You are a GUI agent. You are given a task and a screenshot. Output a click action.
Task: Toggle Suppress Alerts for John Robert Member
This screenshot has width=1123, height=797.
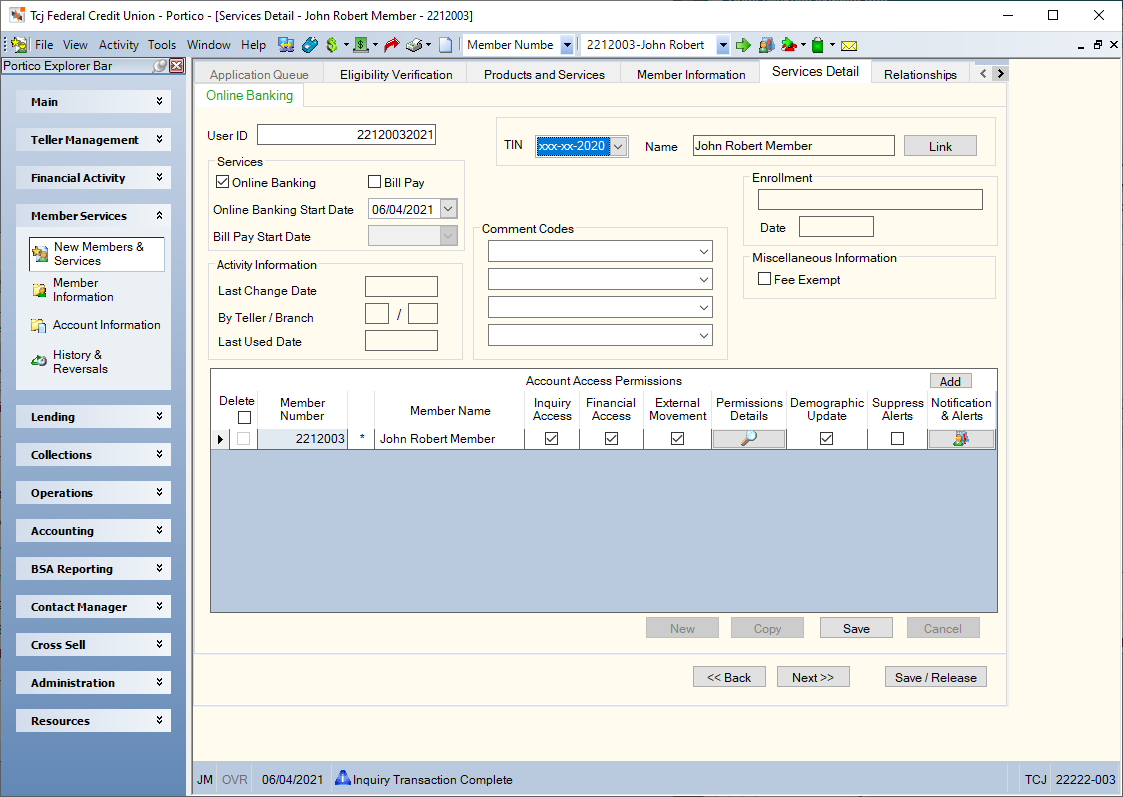(x=897, y=438)
